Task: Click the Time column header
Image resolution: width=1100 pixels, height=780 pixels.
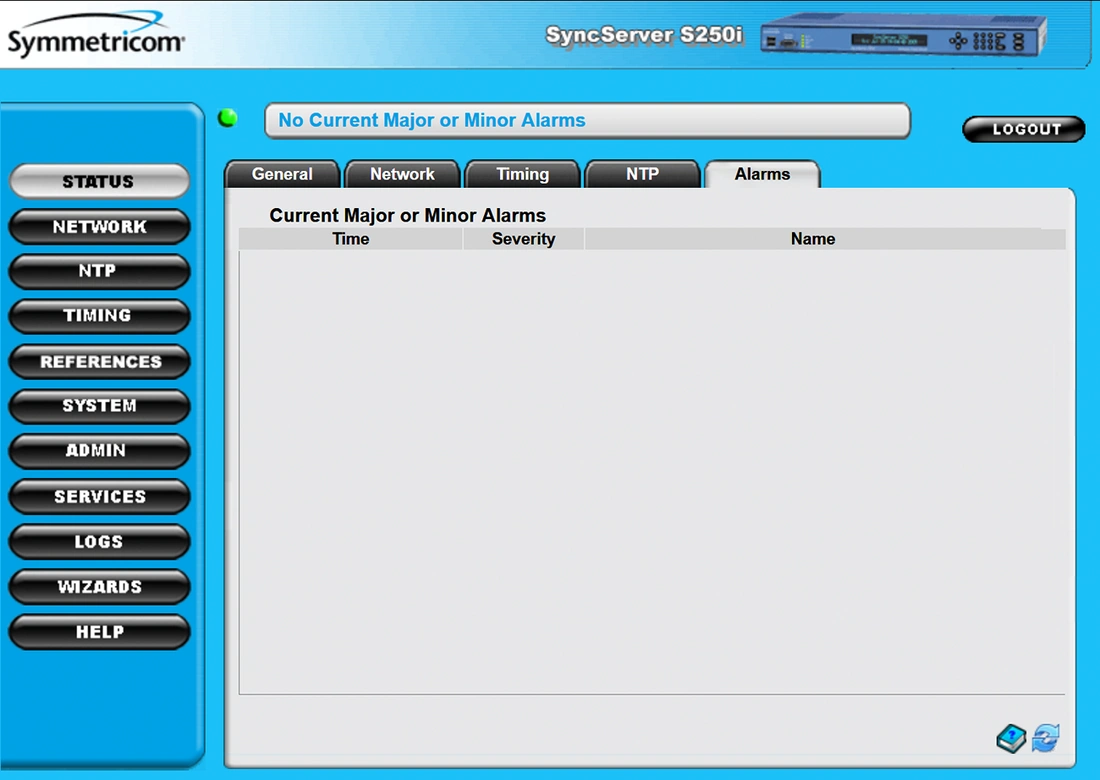Action: pyautogui.click(x=351, y=239)
